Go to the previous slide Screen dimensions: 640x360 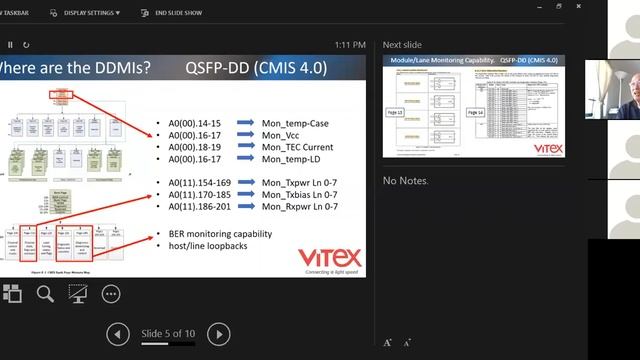[118, 334]
